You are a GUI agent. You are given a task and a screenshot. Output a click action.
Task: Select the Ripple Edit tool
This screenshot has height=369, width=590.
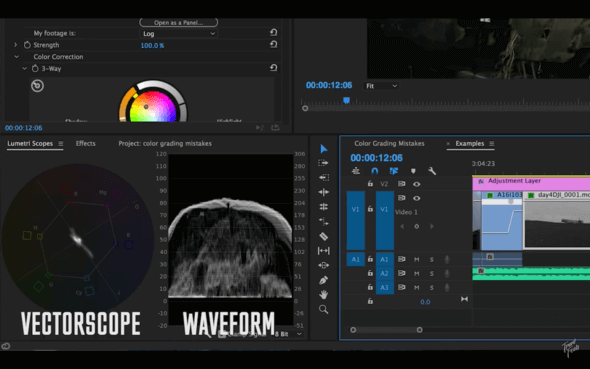(324, 192)
